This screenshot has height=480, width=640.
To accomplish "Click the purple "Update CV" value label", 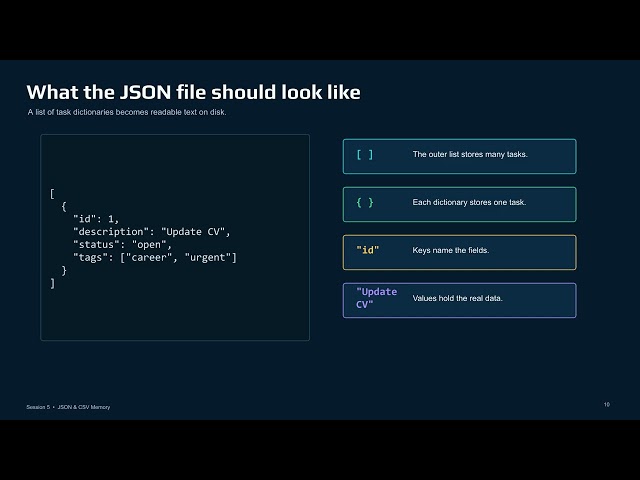I will pyautogui.click(x=376, y=298).
